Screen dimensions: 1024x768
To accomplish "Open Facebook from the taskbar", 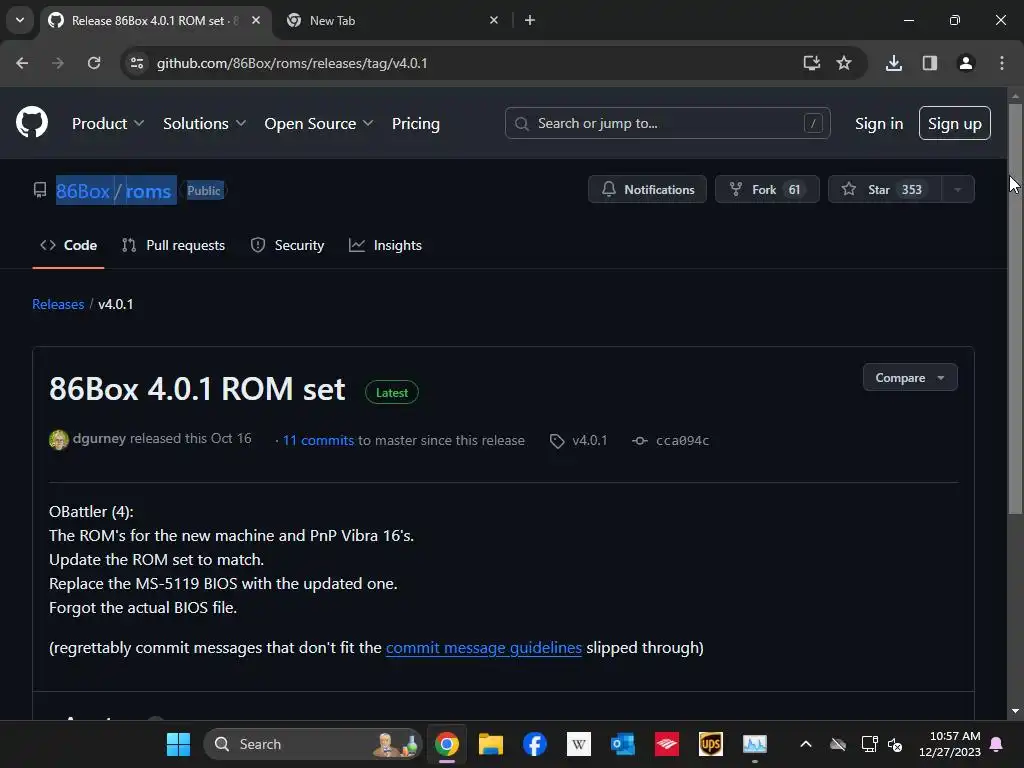I will (534, 744).
